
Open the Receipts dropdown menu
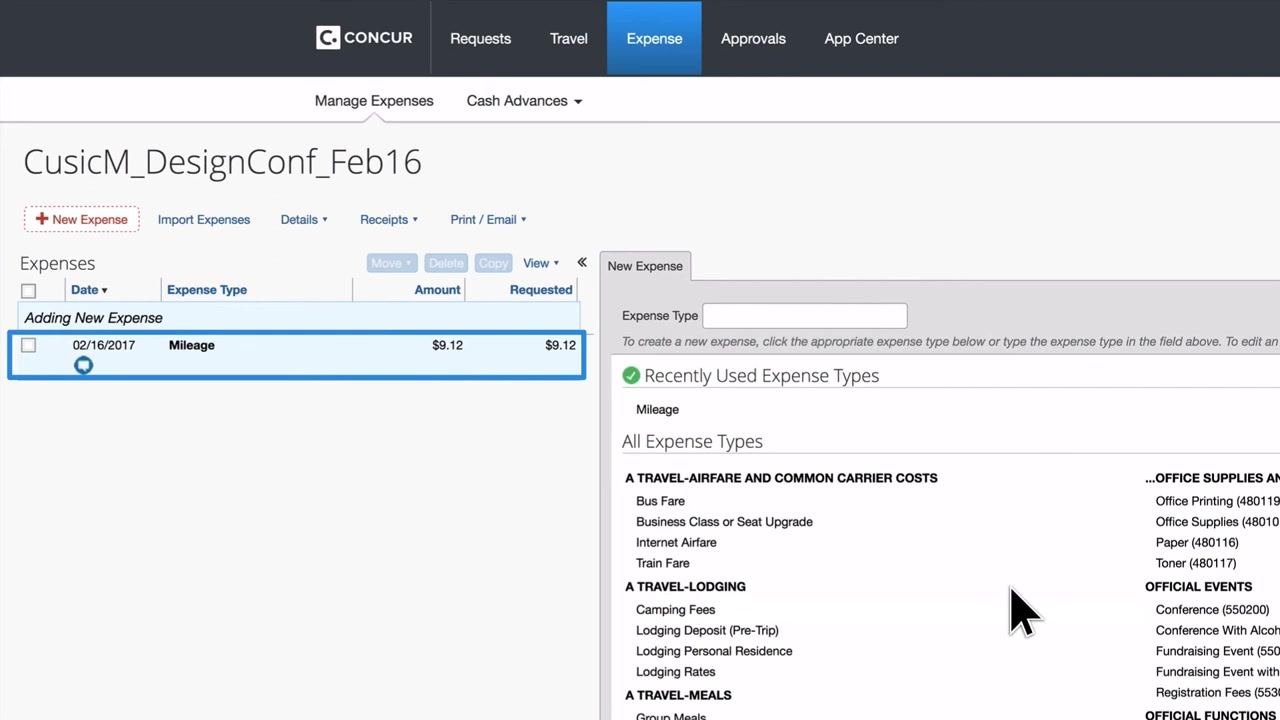click(389, 219)
